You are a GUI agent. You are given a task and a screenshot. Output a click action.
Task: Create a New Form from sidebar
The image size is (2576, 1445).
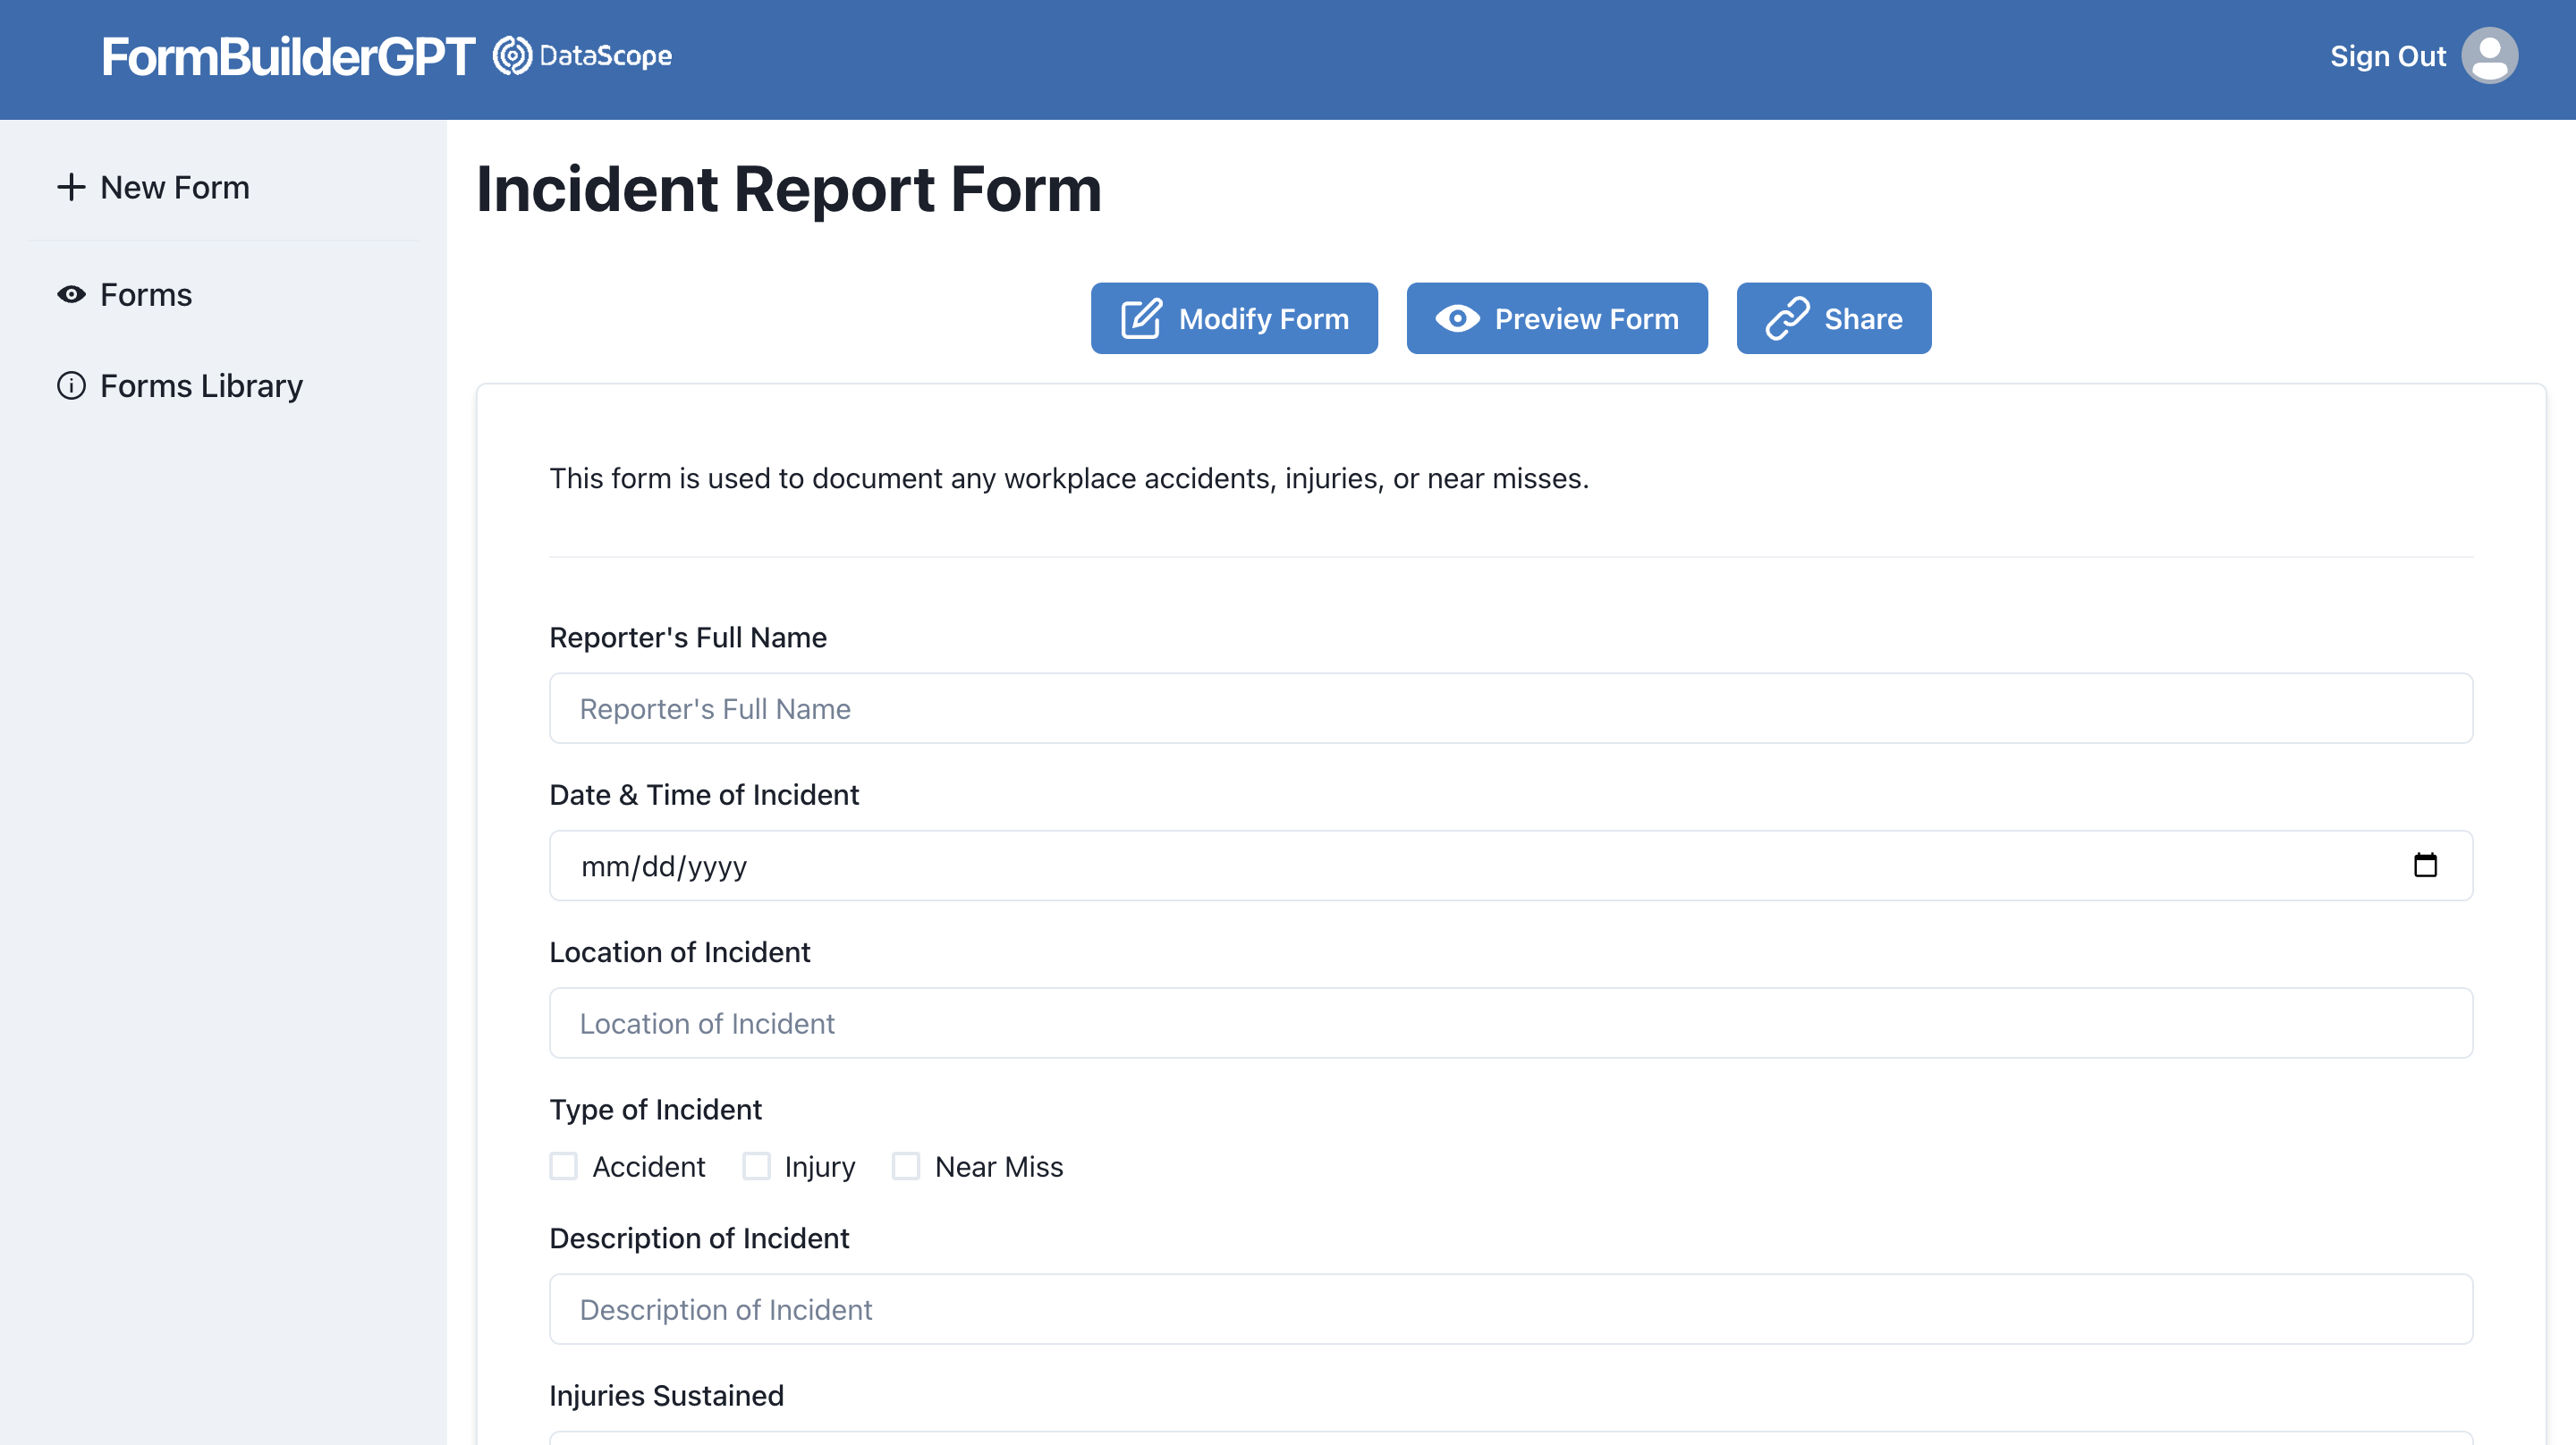(x=174, y=188)
